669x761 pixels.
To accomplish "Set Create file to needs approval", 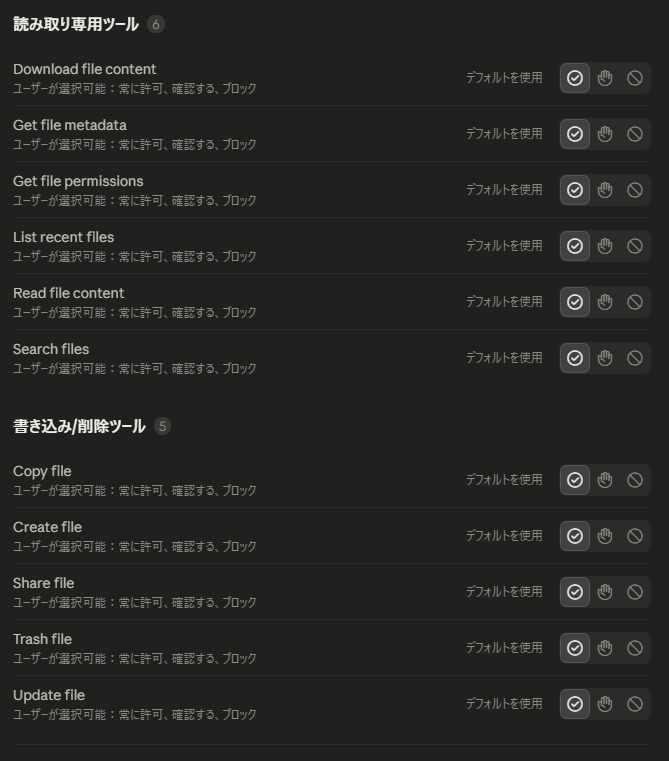I will [605, 536].
